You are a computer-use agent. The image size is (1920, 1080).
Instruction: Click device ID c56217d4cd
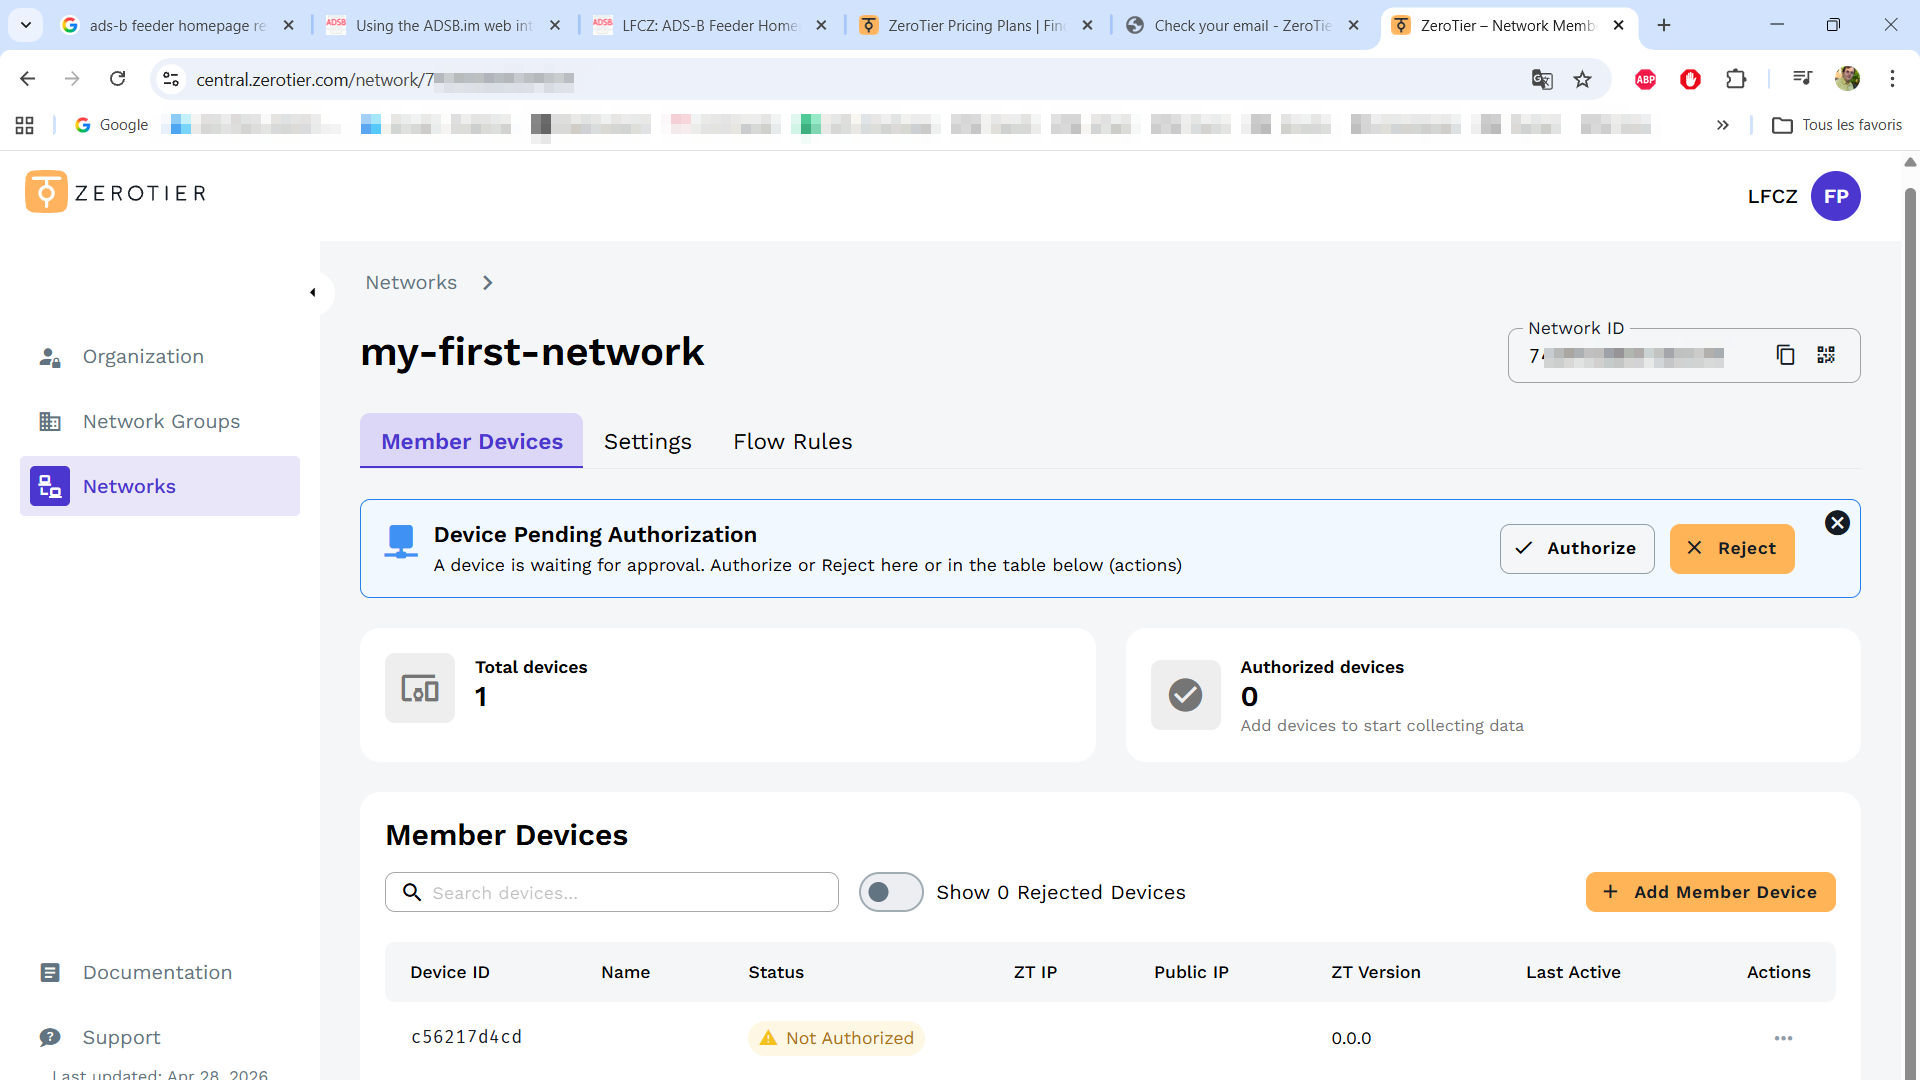466,1037
